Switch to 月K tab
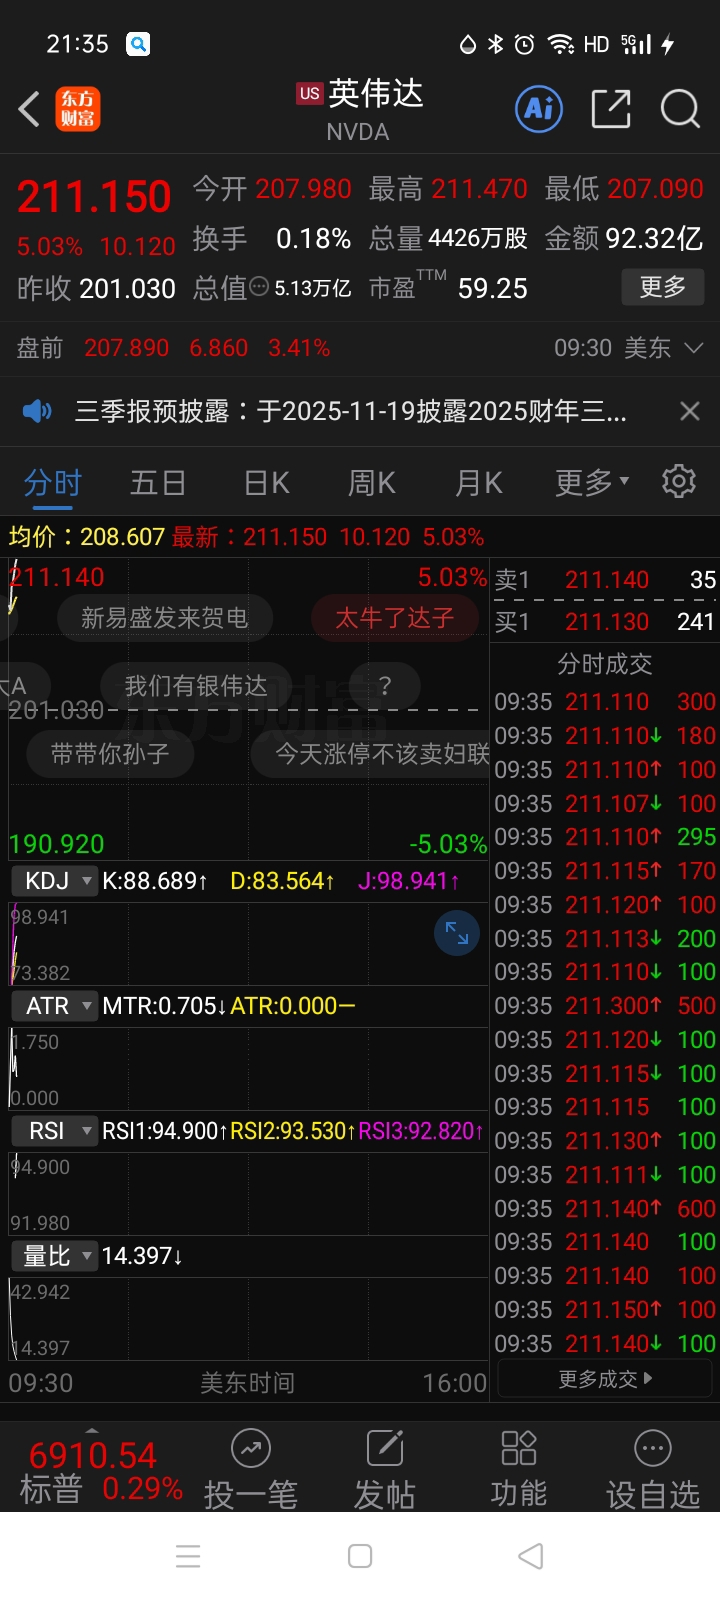720x1600 pixels. 479,483
